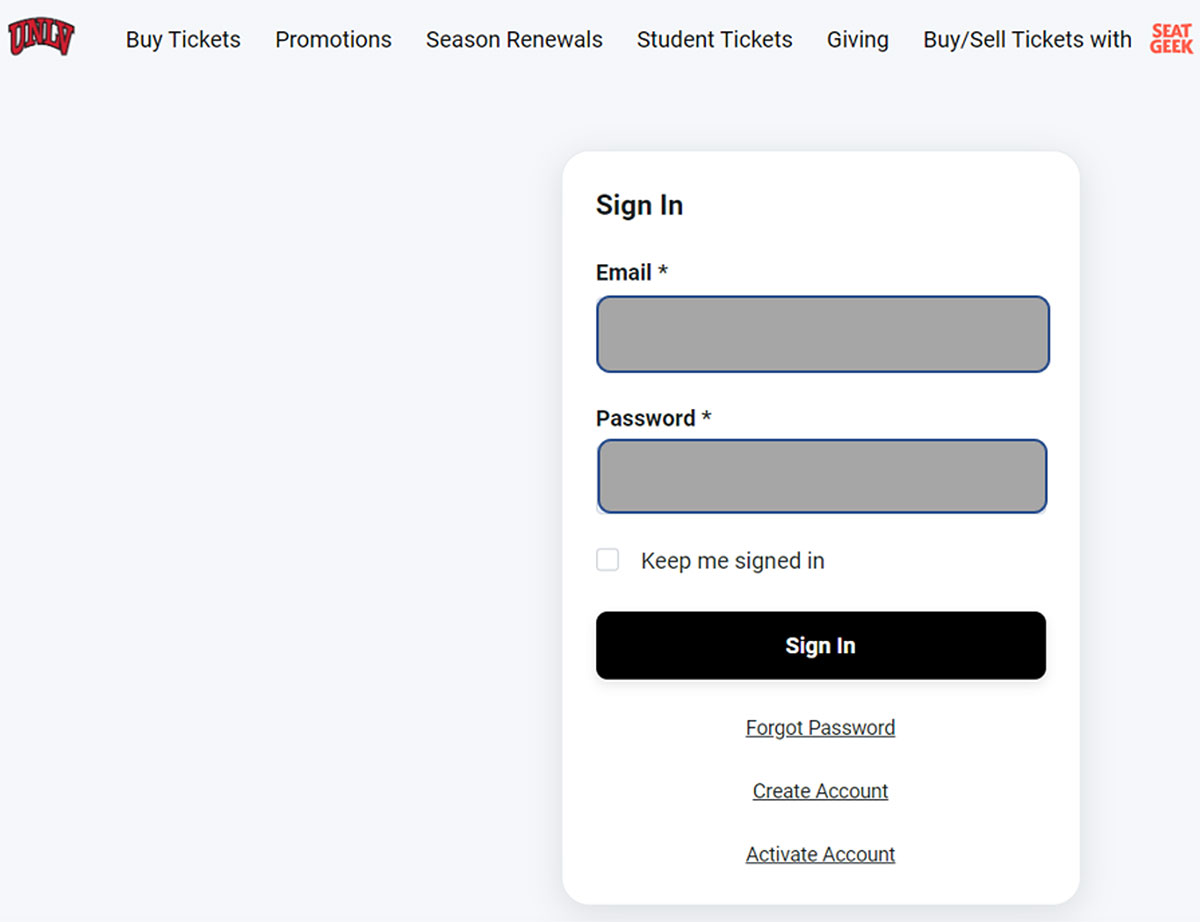Click the SeatGeek logo

[1171, 39]
